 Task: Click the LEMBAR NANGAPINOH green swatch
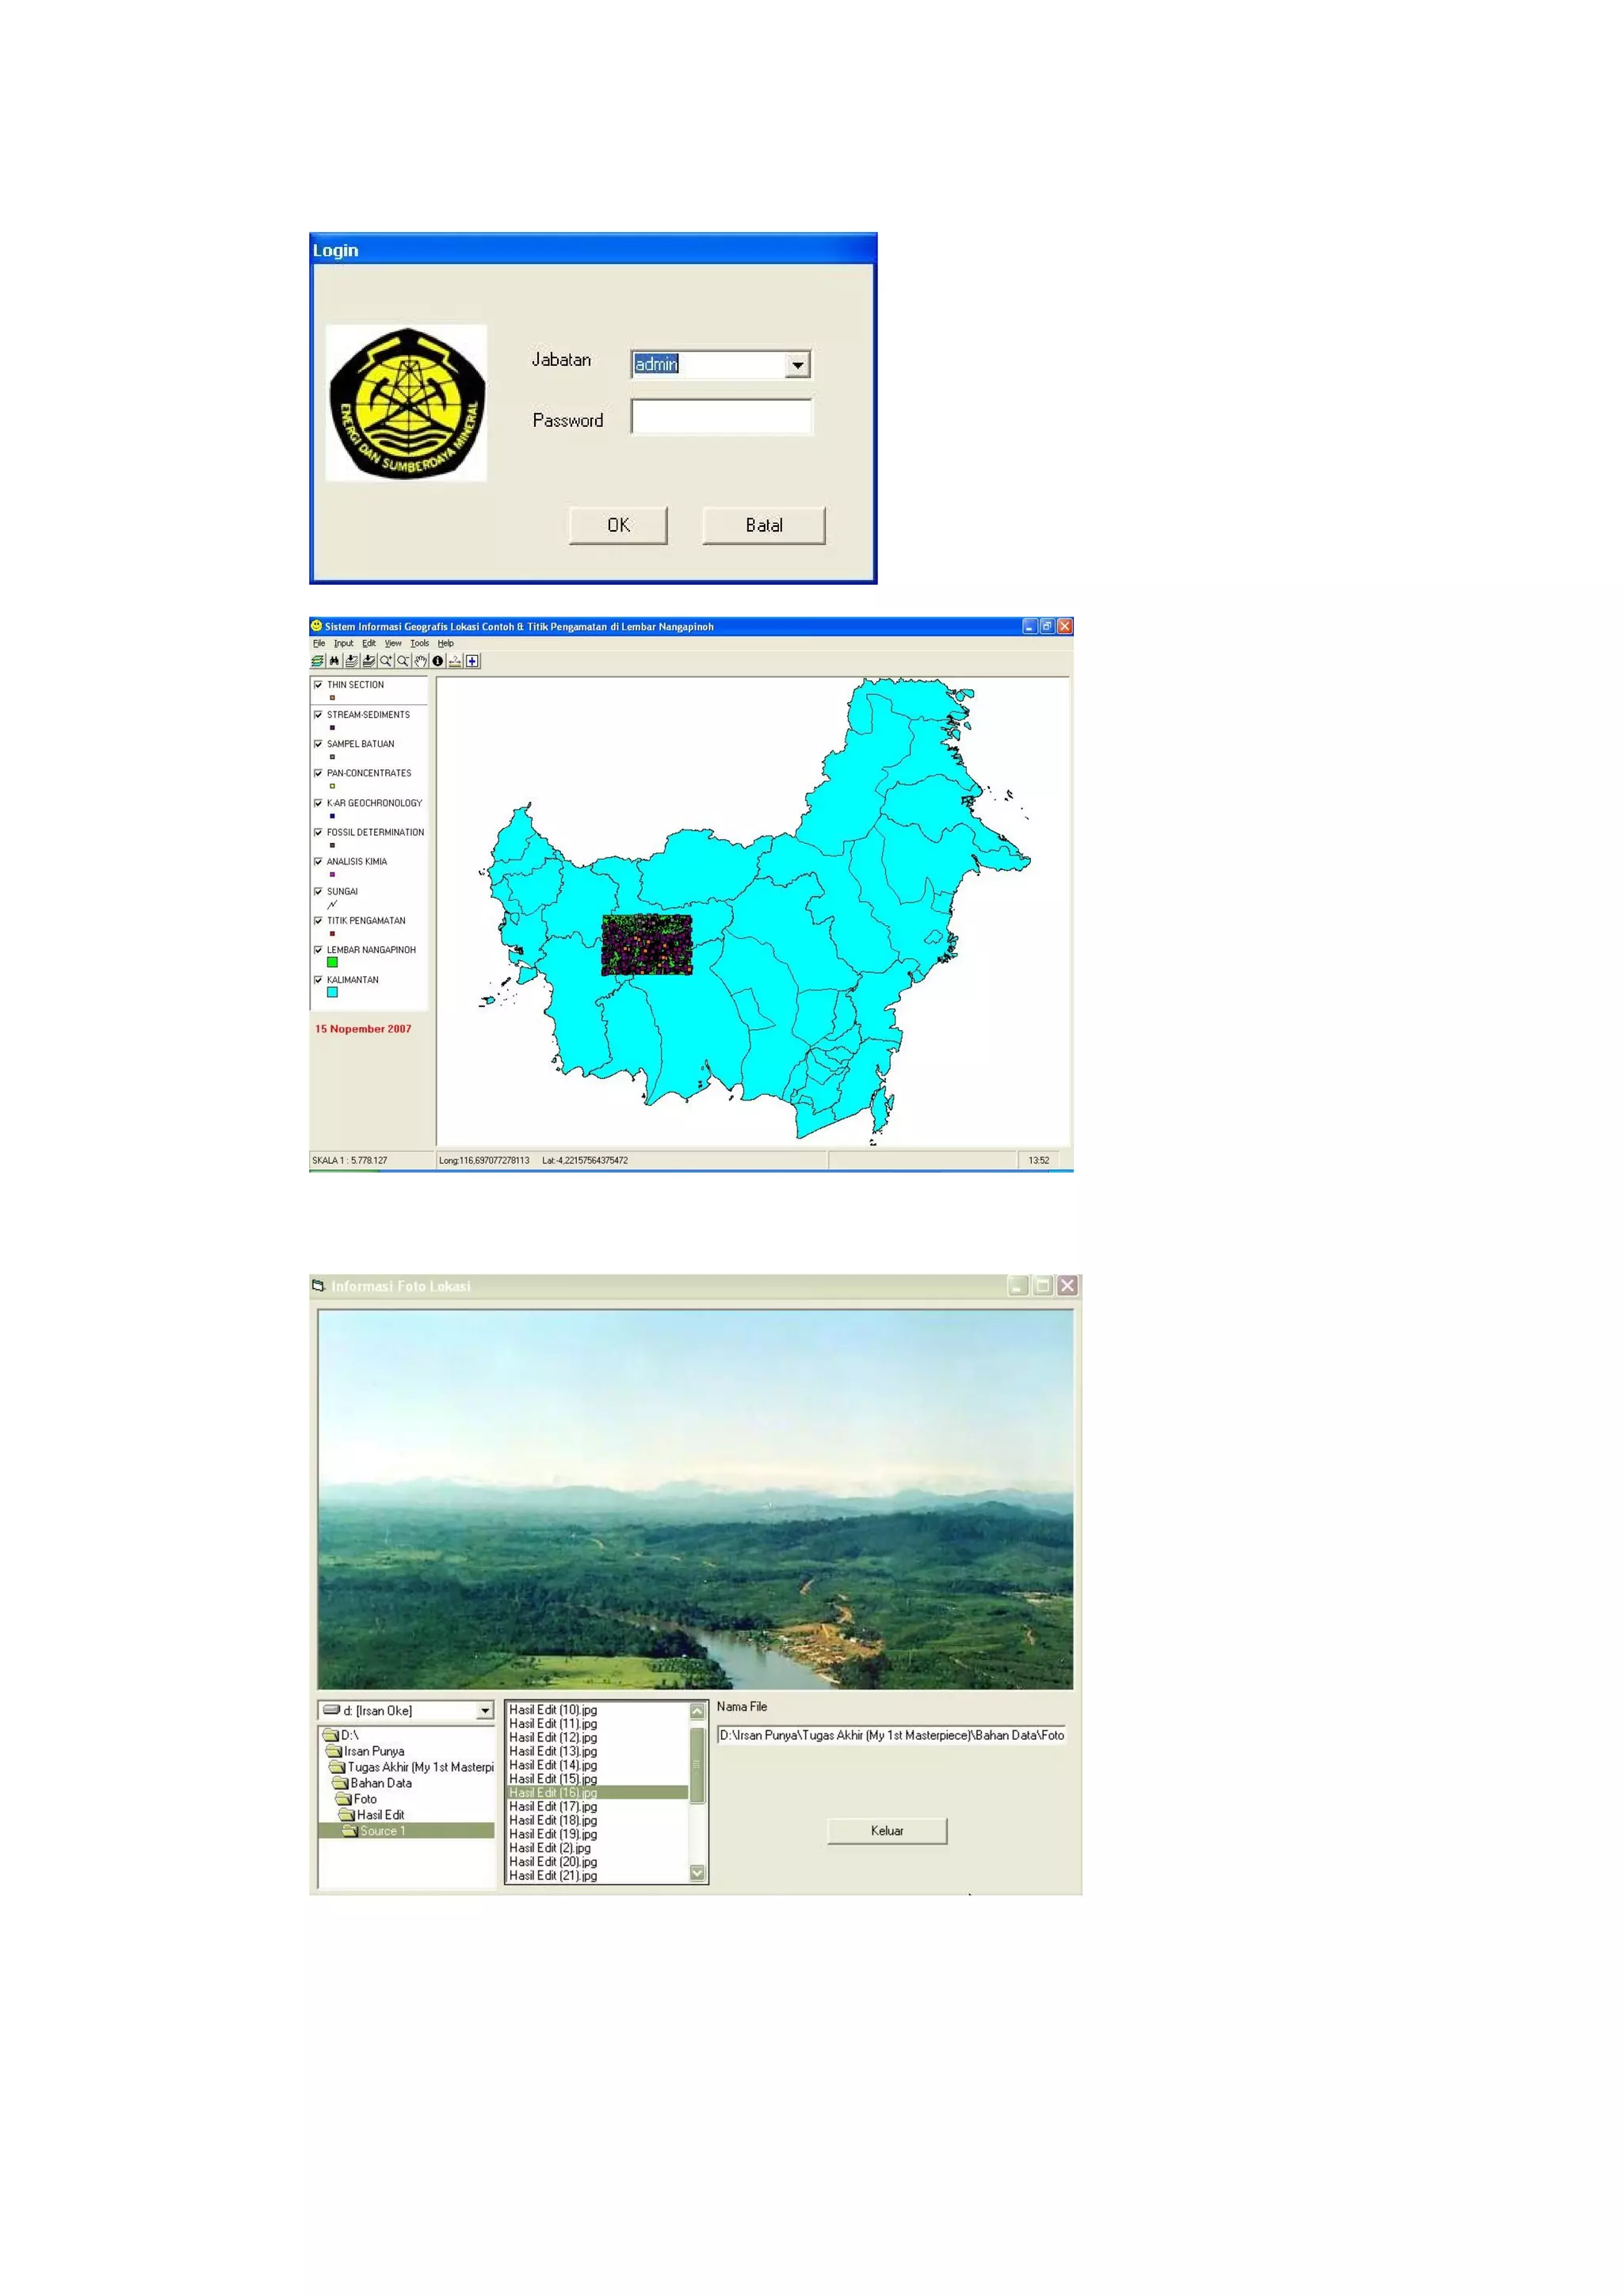coord(332,962)
